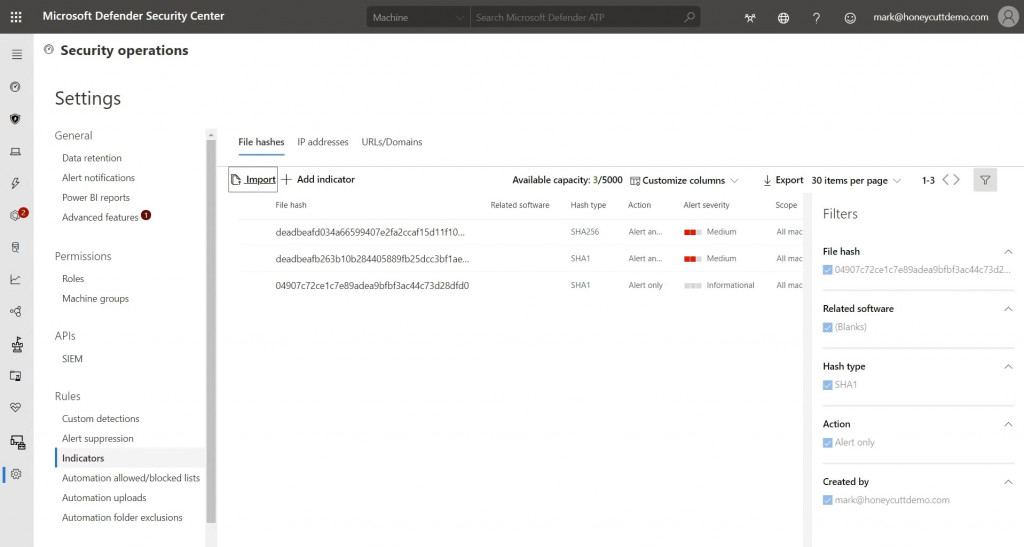
Task: Open Power BI reports settings
Action: coord(95,198)
